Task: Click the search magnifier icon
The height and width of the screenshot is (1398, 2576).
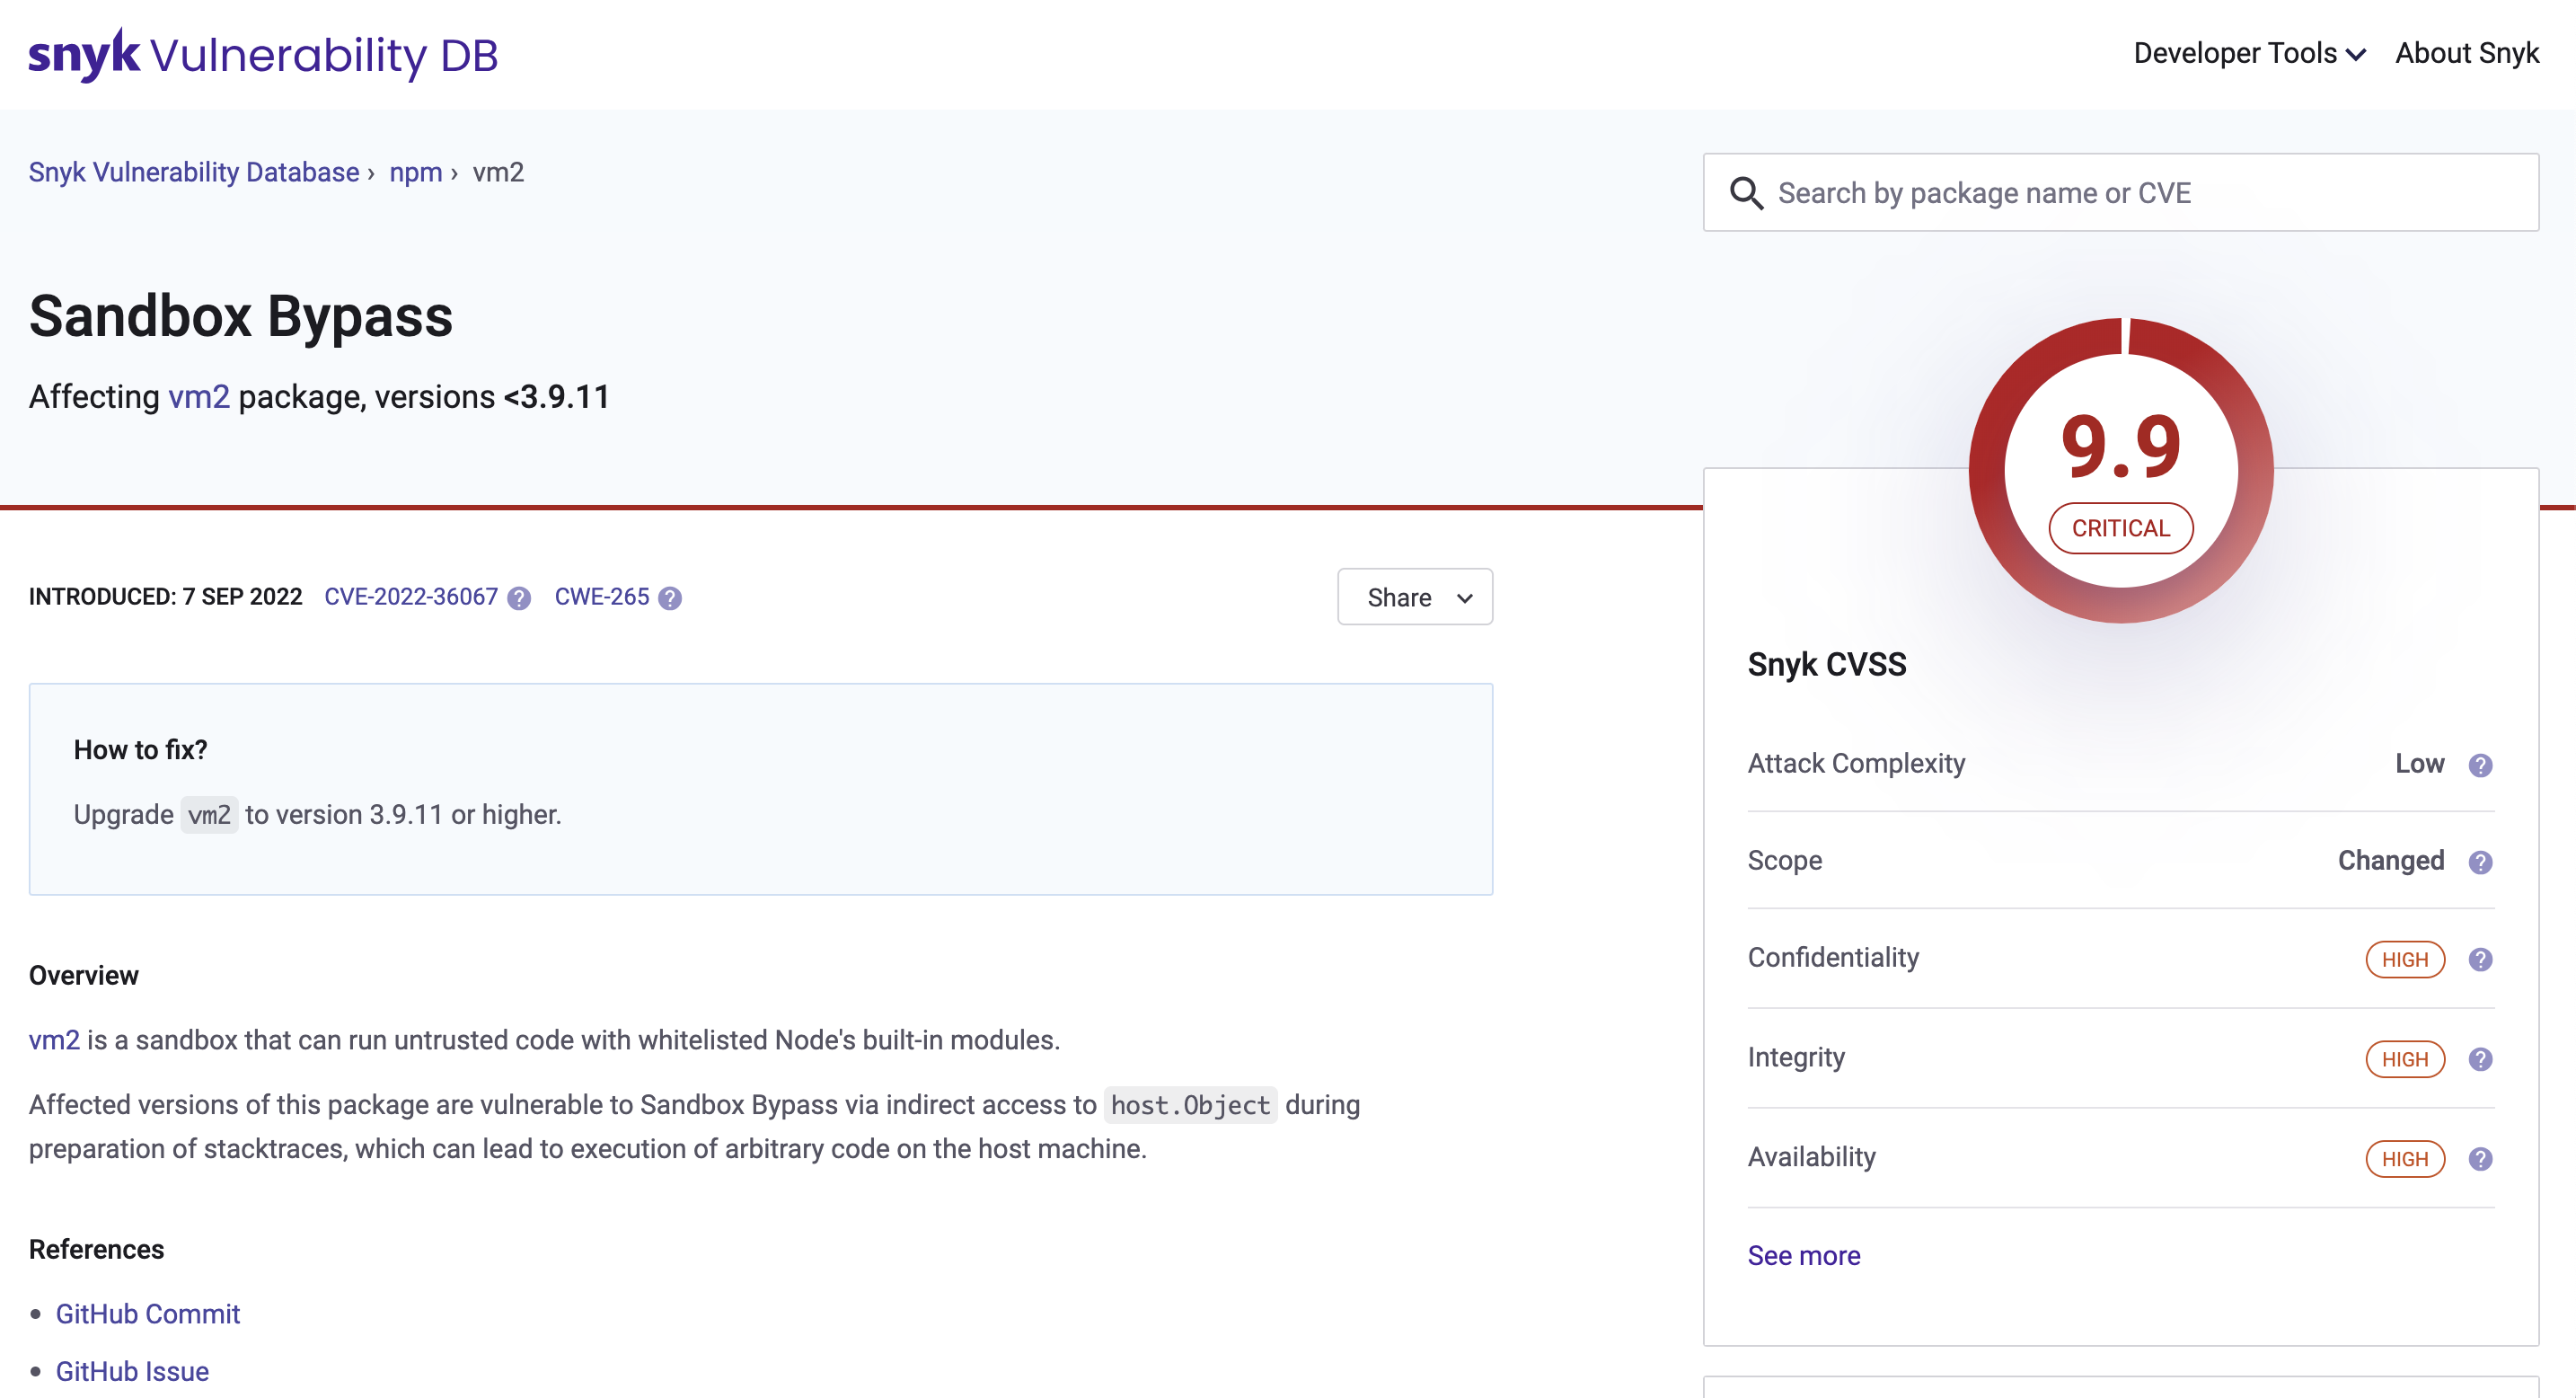Action: [x=1746, y=193]
